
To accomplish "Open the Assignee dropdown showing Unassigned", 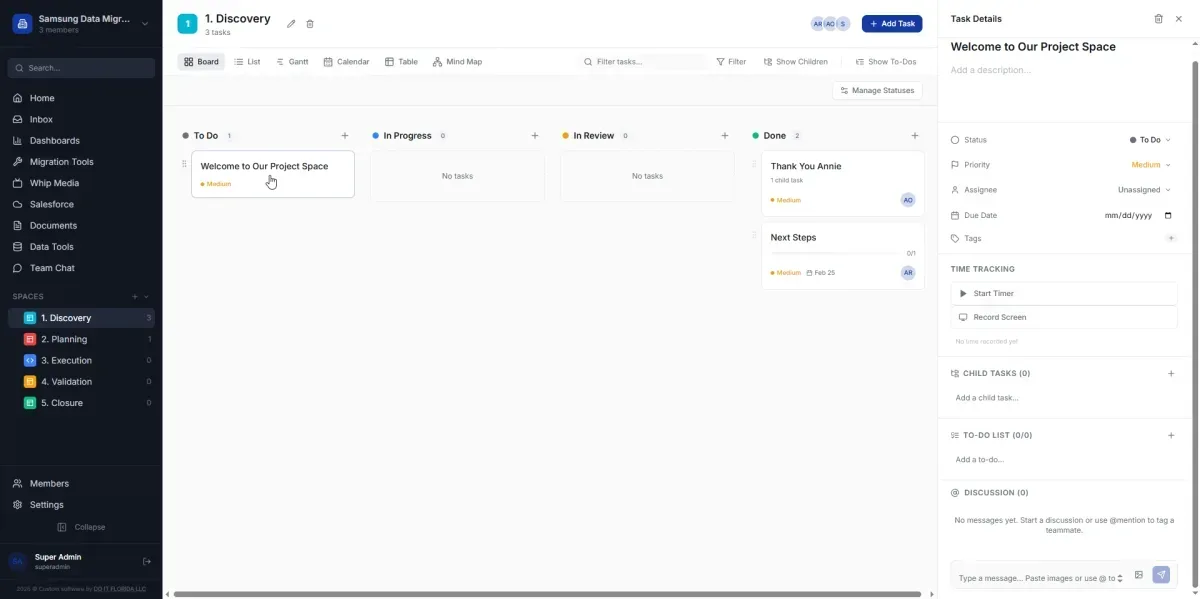I will coord(1144,190).
